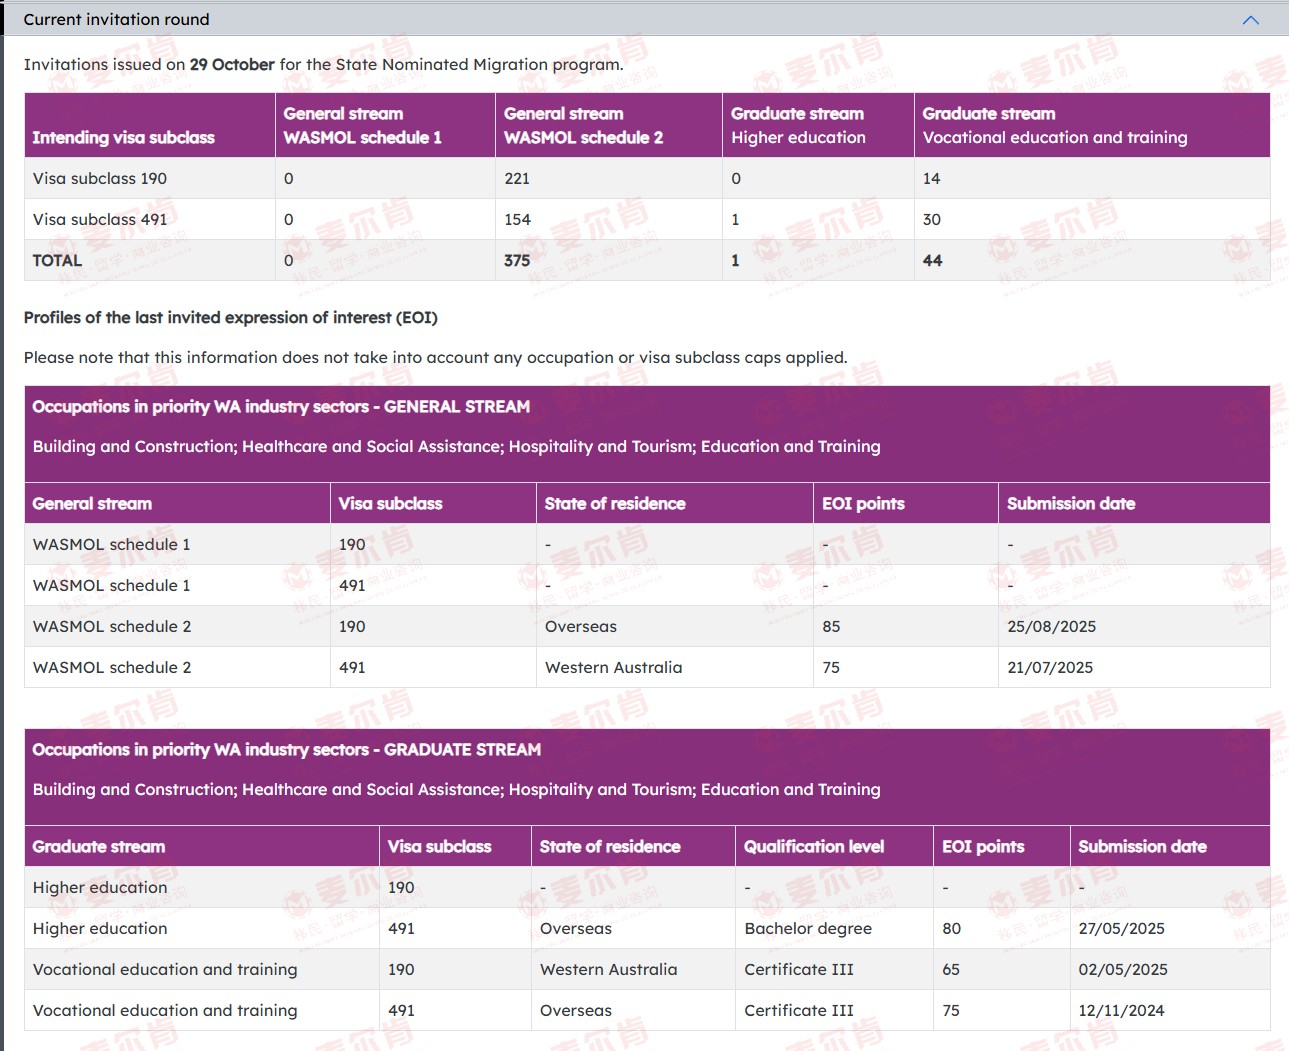Collapse the Current invitation round chevron
1289x1051 pixels.
(1250, 20)
